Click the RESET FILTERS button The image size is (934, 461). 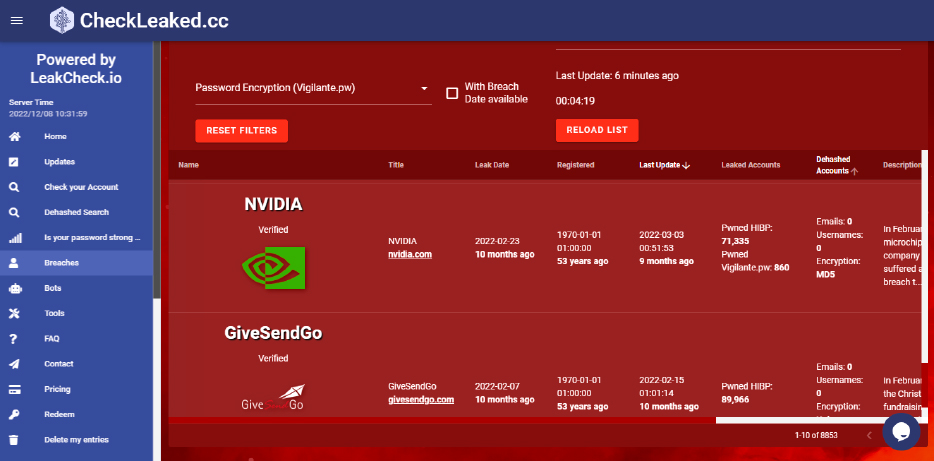coord(241,131)
